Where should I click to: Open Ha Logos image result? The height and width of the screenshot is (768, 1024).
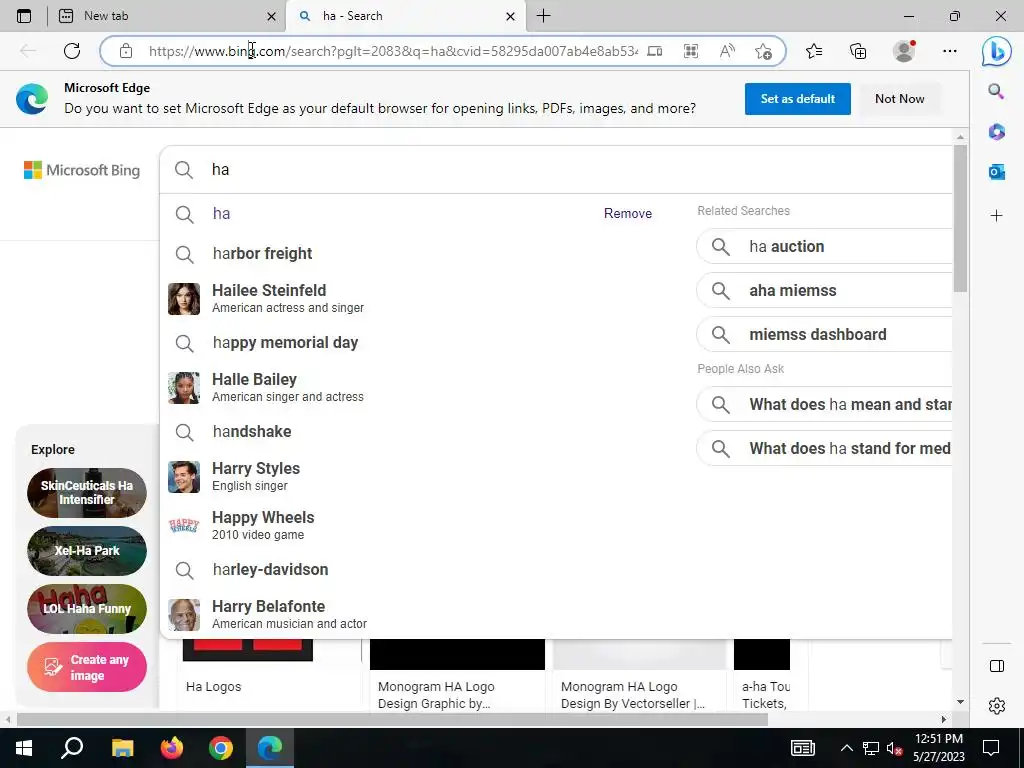[214, 686]
